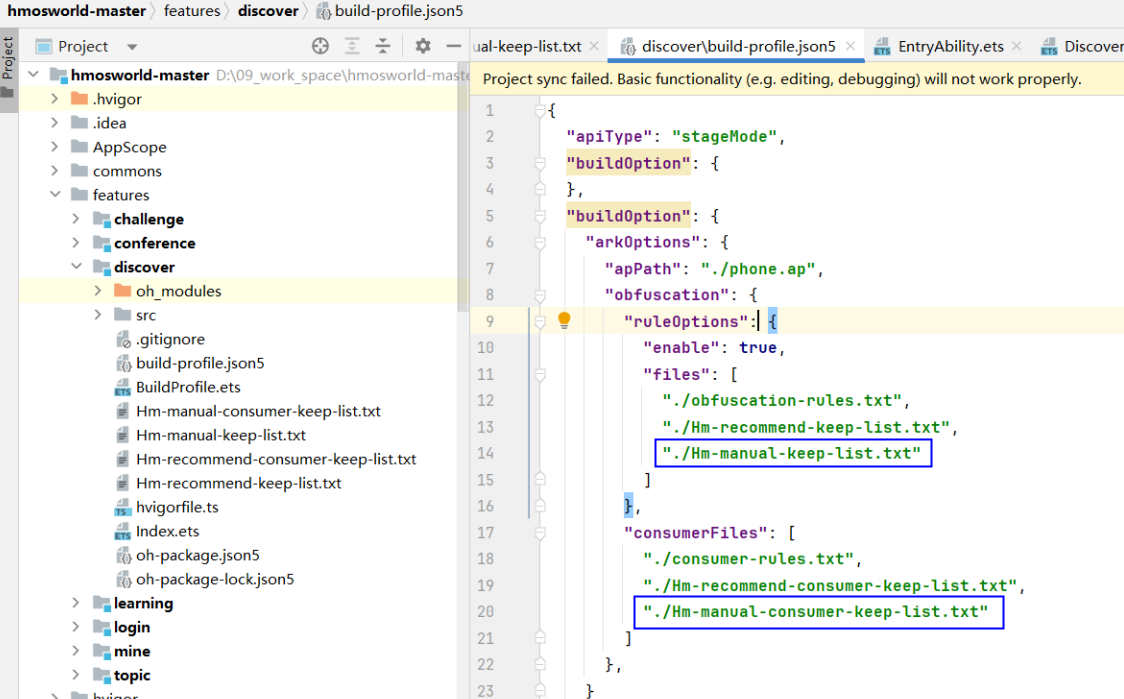Screen dimensions: 1124x699
Task: Click the locate opened file crosshair icon
Action: click(320, 46)
